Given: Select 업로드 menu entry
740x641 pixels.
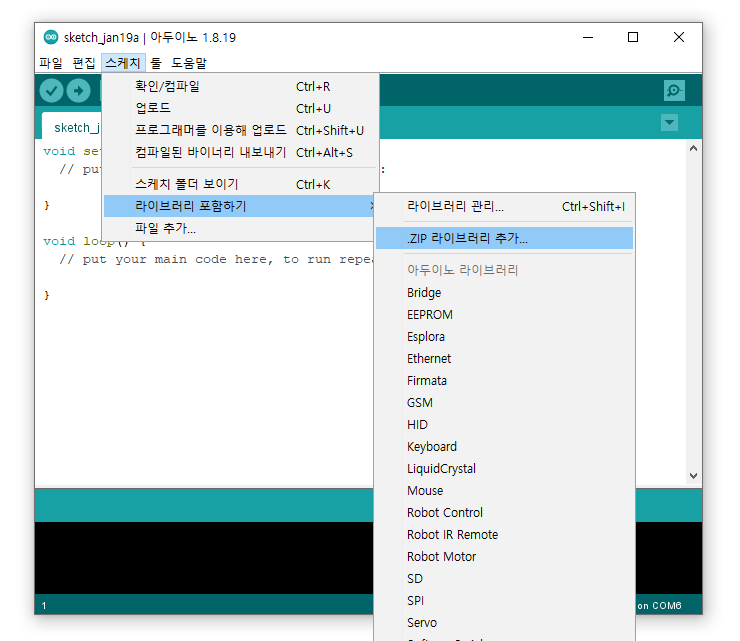Looking at the screenshot, I should pyautogui.click(x=241, y=108).
